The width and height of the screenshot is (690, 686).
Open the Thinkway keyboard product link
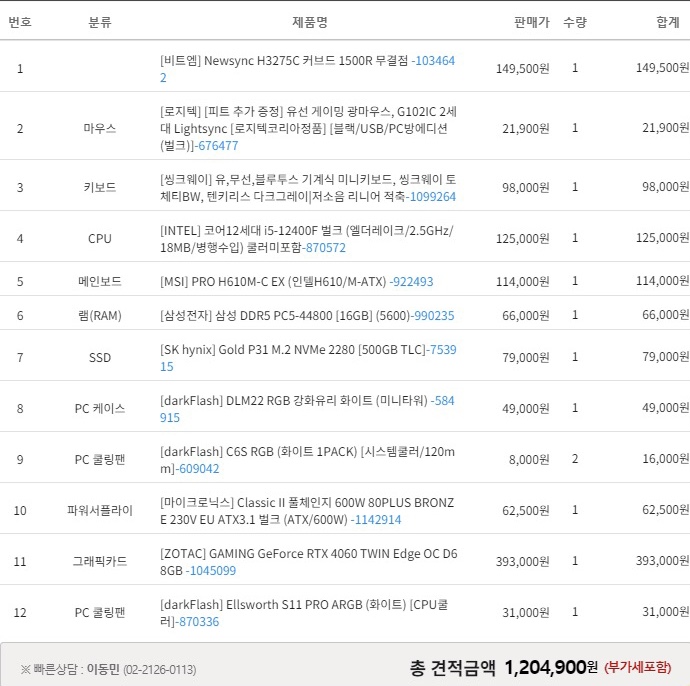pyautogui.click(x=308, y=188)
